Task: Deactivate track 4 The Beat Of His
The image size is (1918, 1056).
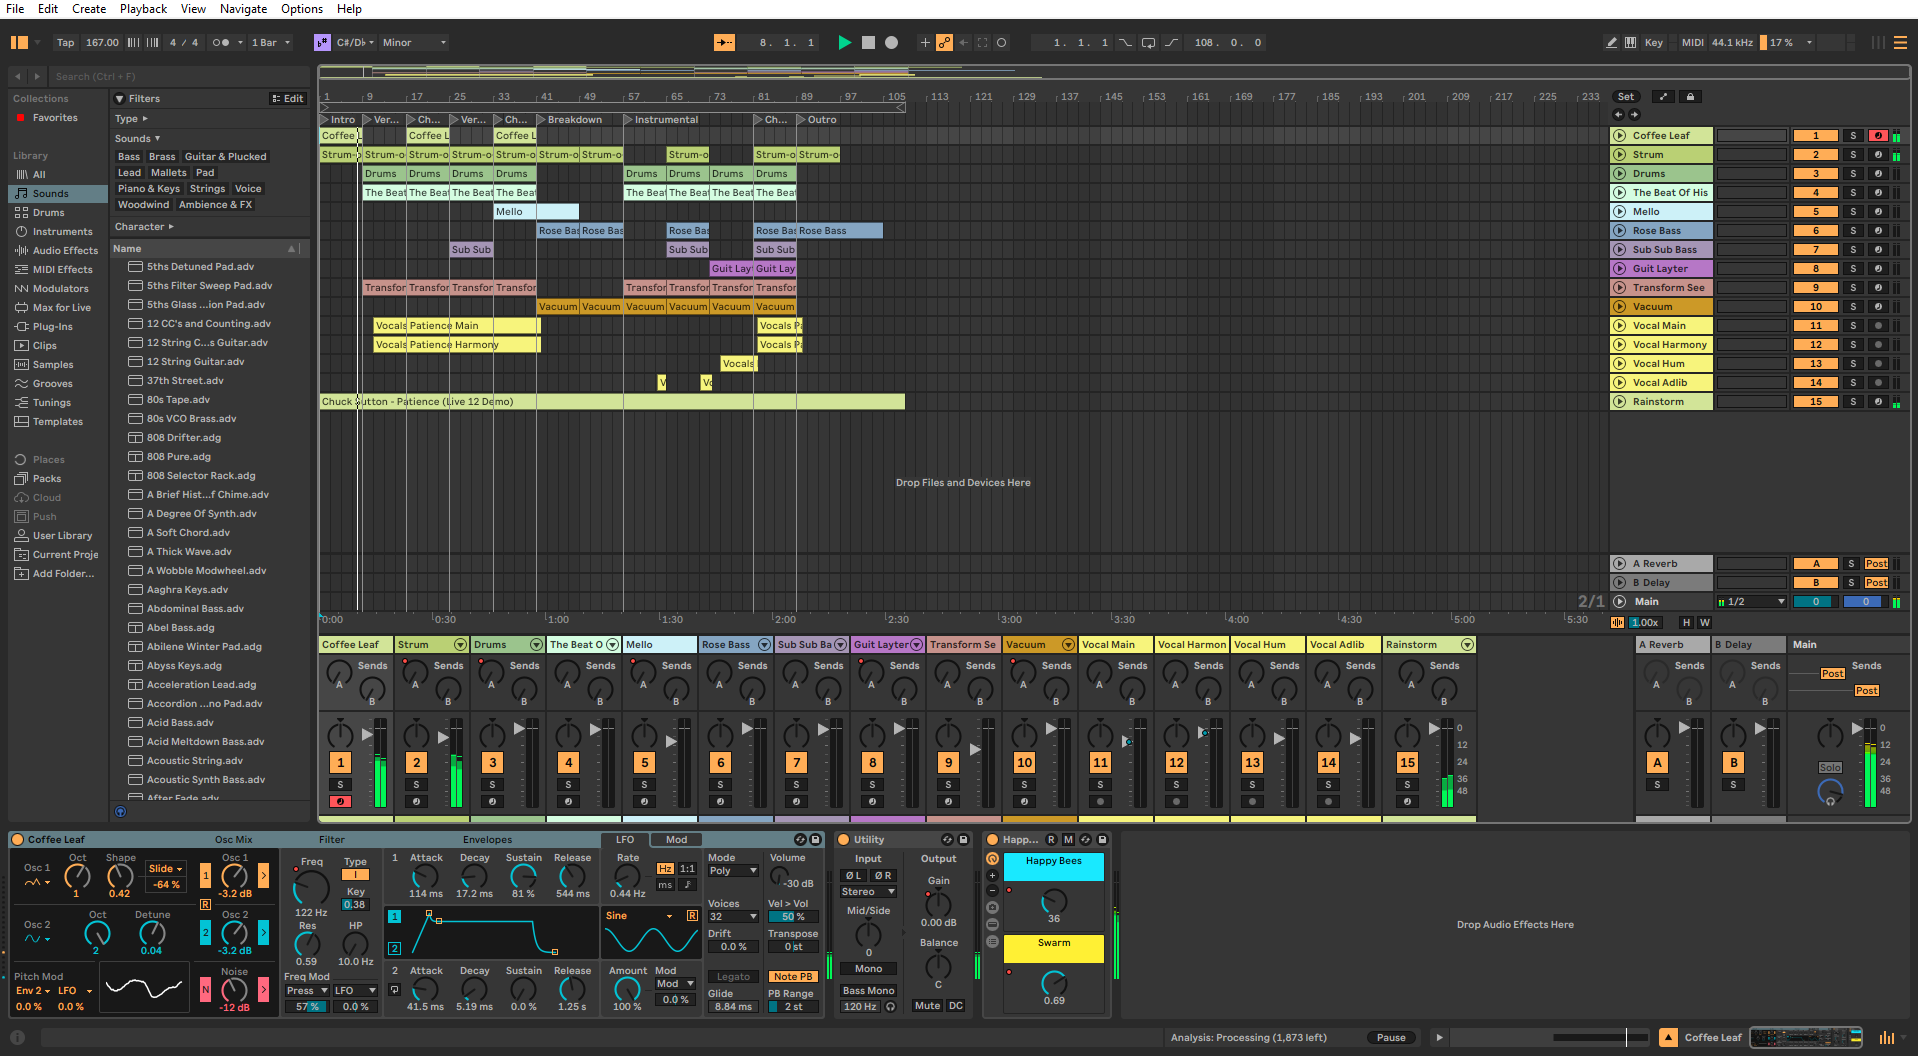Action: pos(1815,192)
